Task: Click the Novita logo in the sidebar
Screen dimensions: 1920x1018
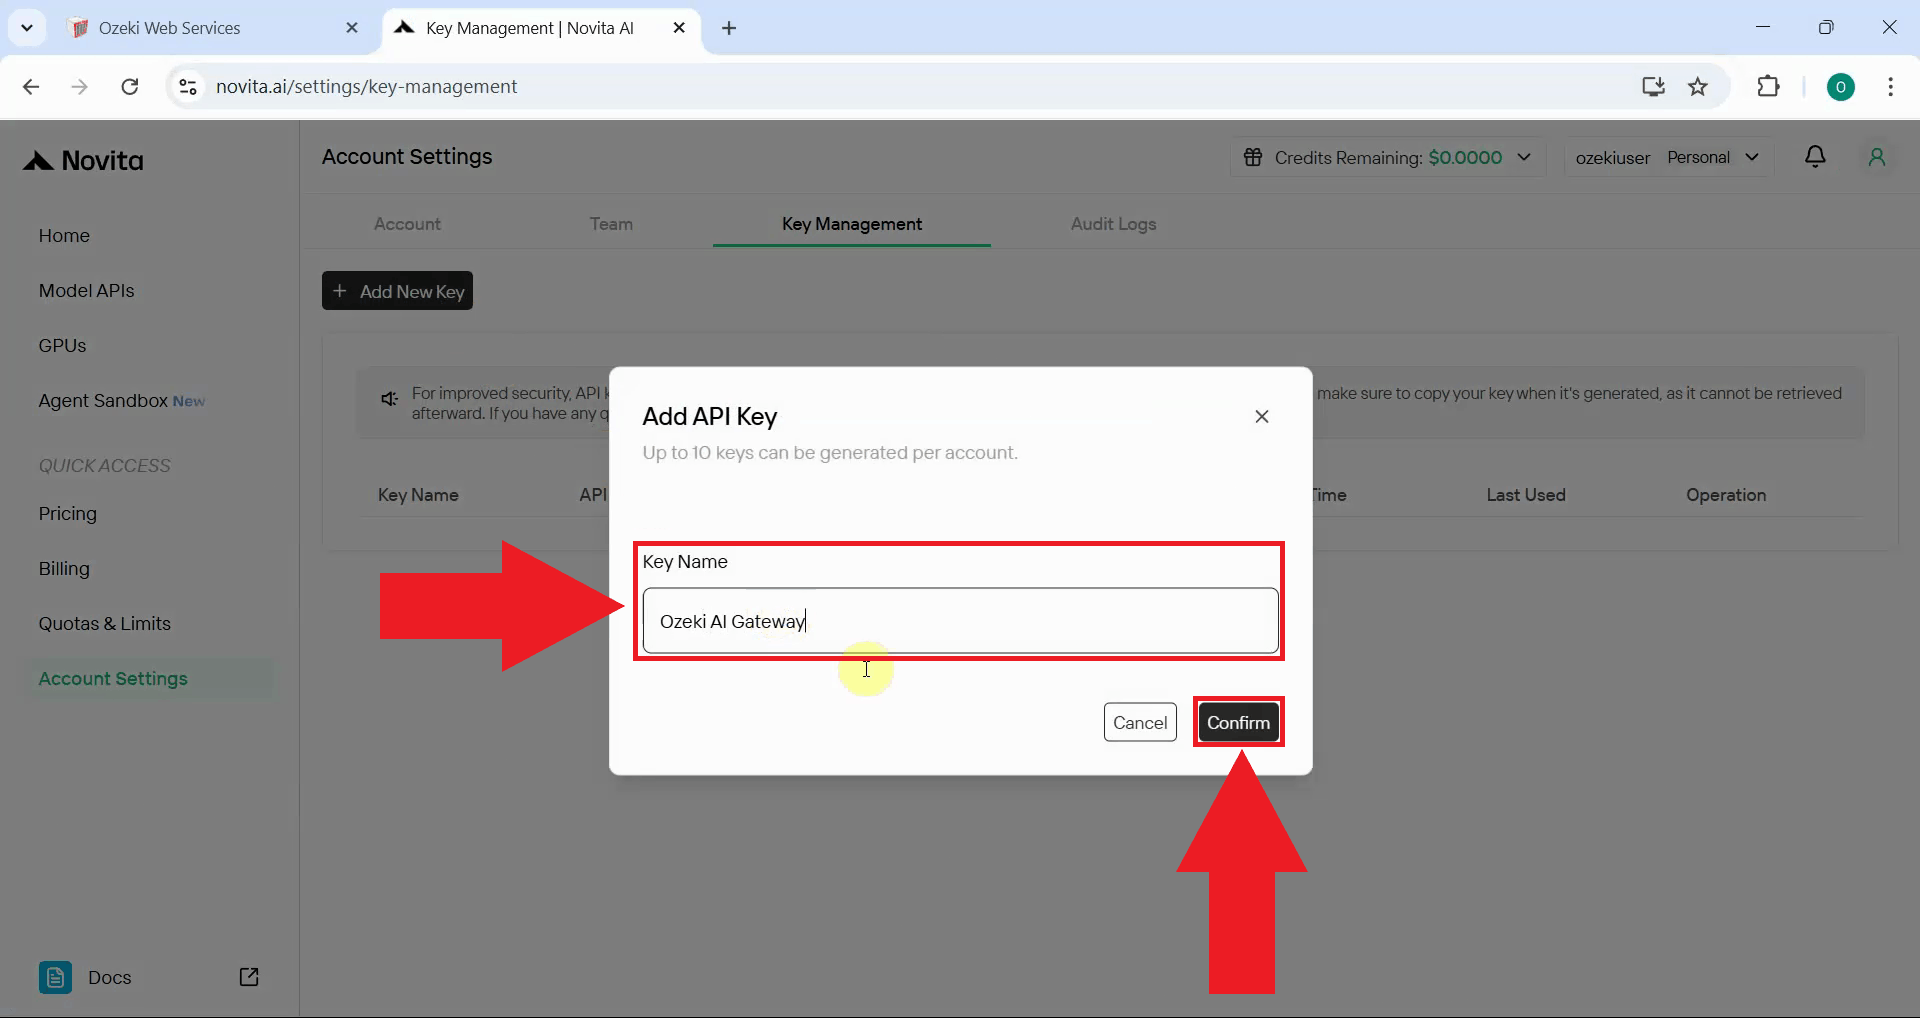Action: click(83, 160)
